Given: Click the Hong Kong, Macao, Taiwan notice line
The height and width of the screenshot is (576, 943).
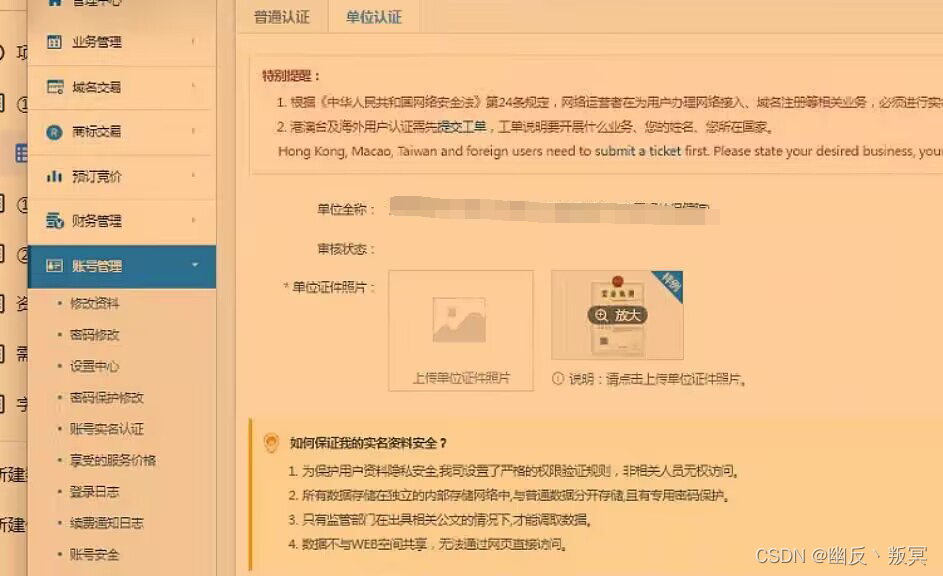Looking at the screenshot, I should pyautogui.click(x=609, y=152).
